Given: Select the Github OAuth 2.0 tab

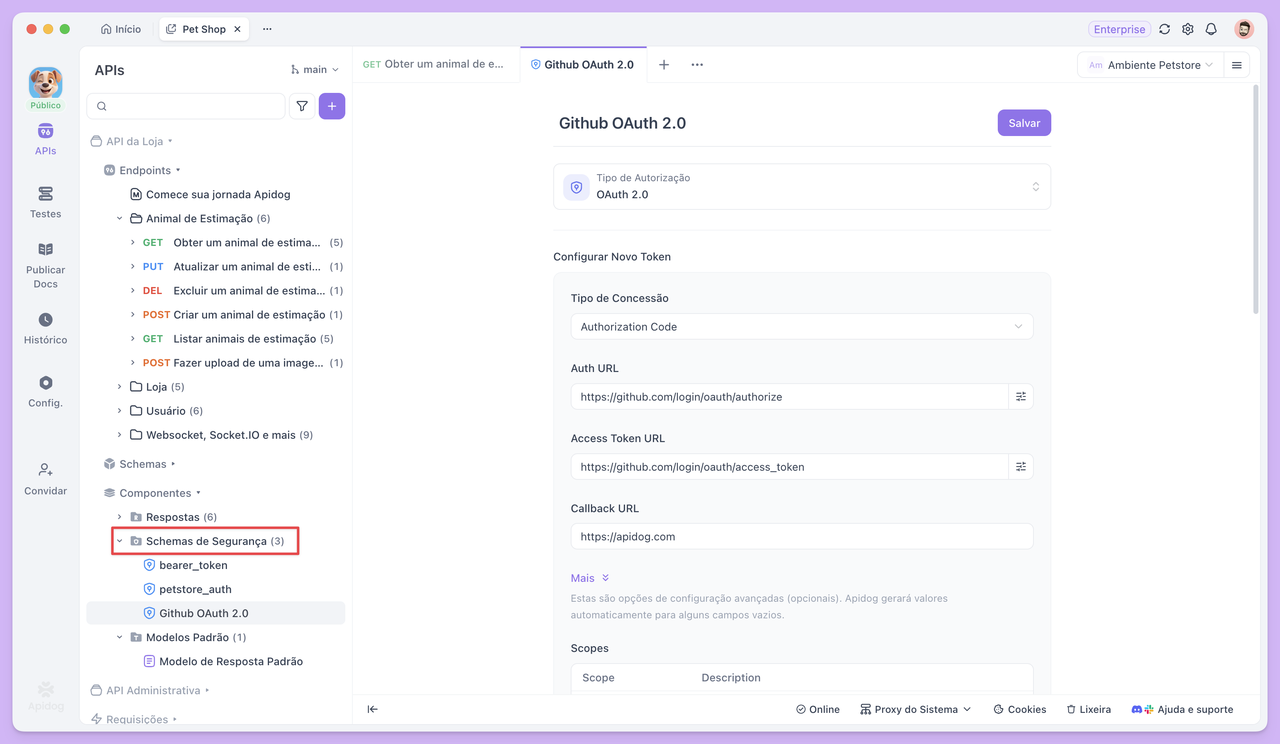Looking at the screenshot, I should click(583, 65).
